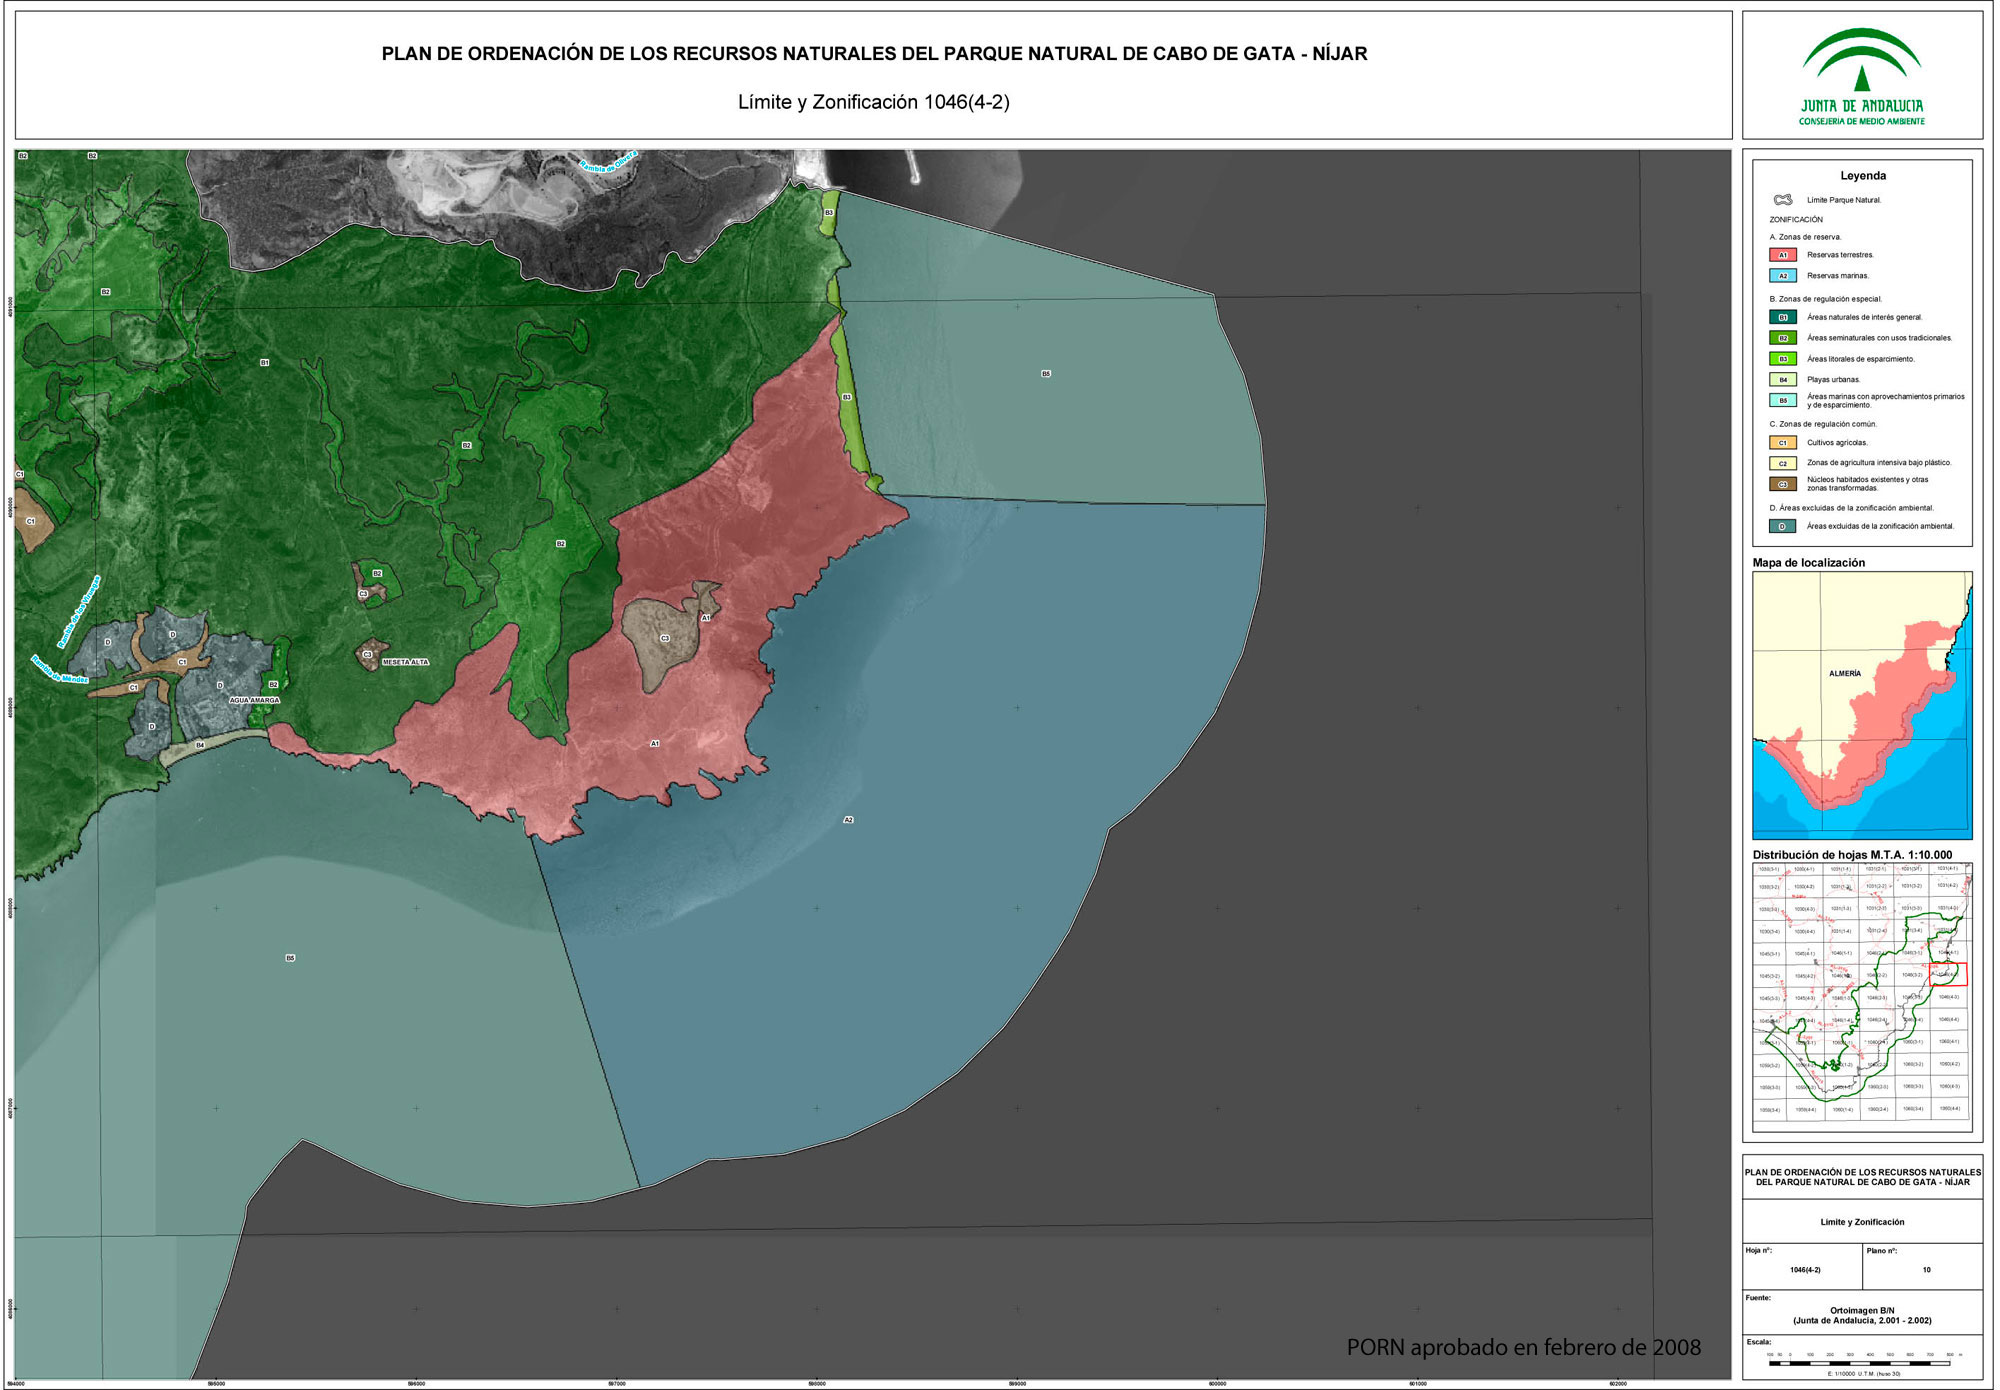Select the B5 legend swatch
This screenshot has width=2000, height=1390.
click(1783, 400)
